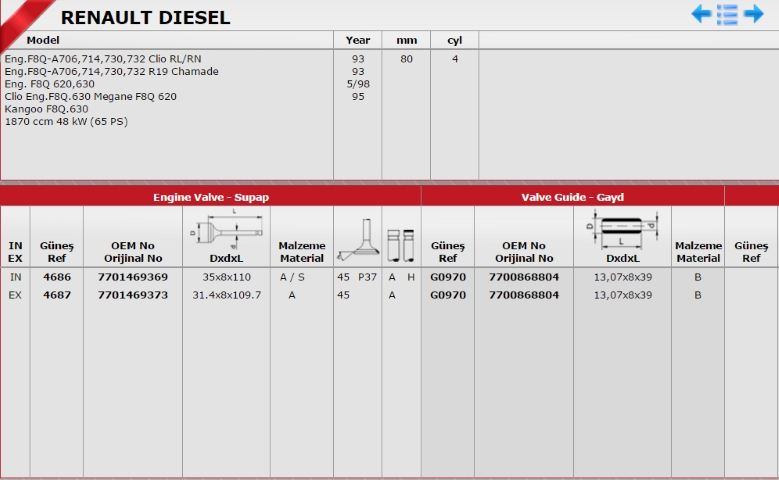Image resolution: width=779 pixels, height=480 pixels.
Task: Click engine valve Malzeme Material header
Action: 302,252
